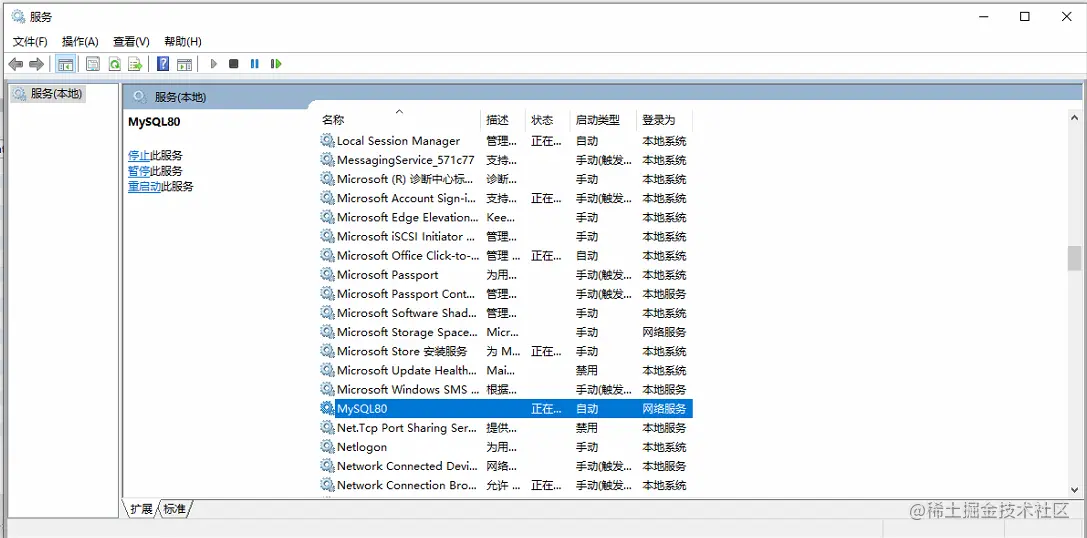
Task: Open the 查看(V) menu
Action: (132, 42)
